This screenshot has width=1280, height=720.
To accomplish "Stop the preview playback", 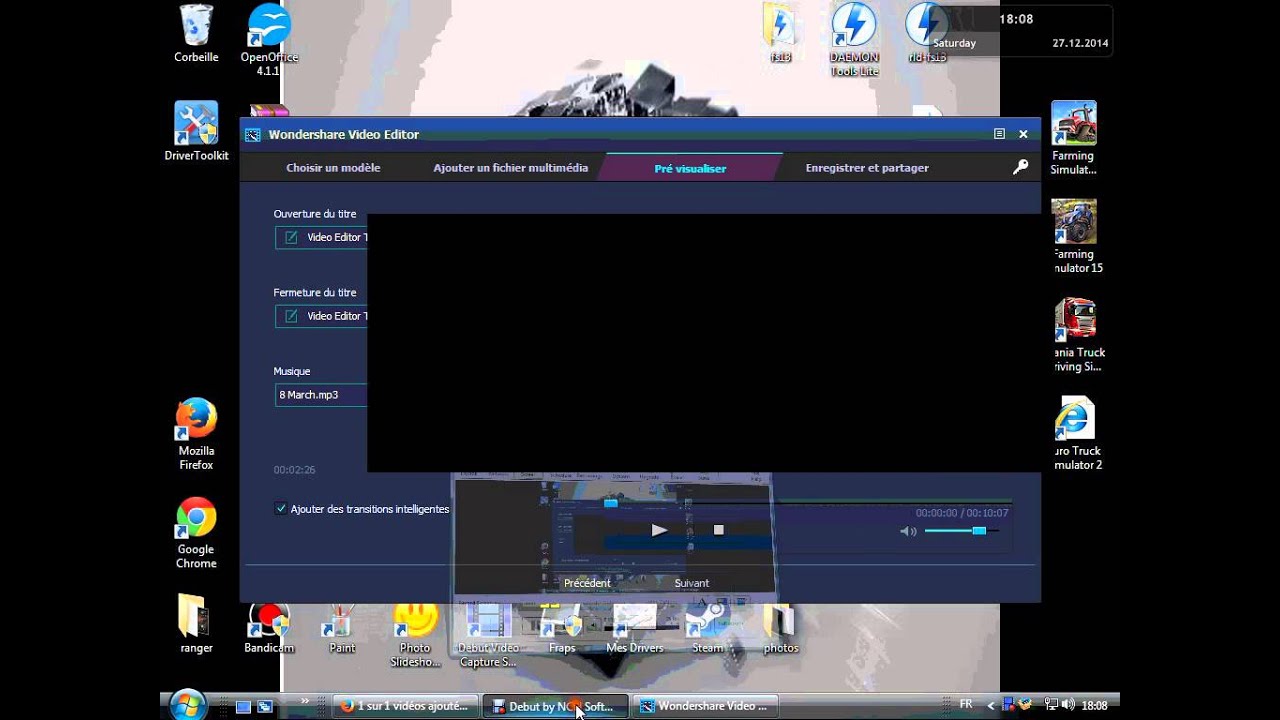I will pos(718,530).
